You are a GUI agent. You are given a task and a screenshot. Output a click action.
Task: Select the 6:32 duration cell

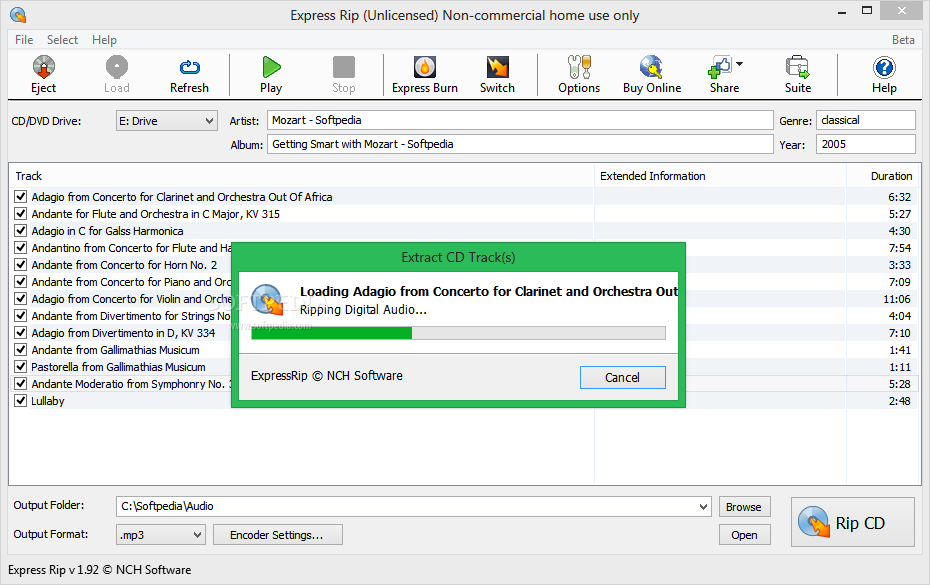[899, 197]
